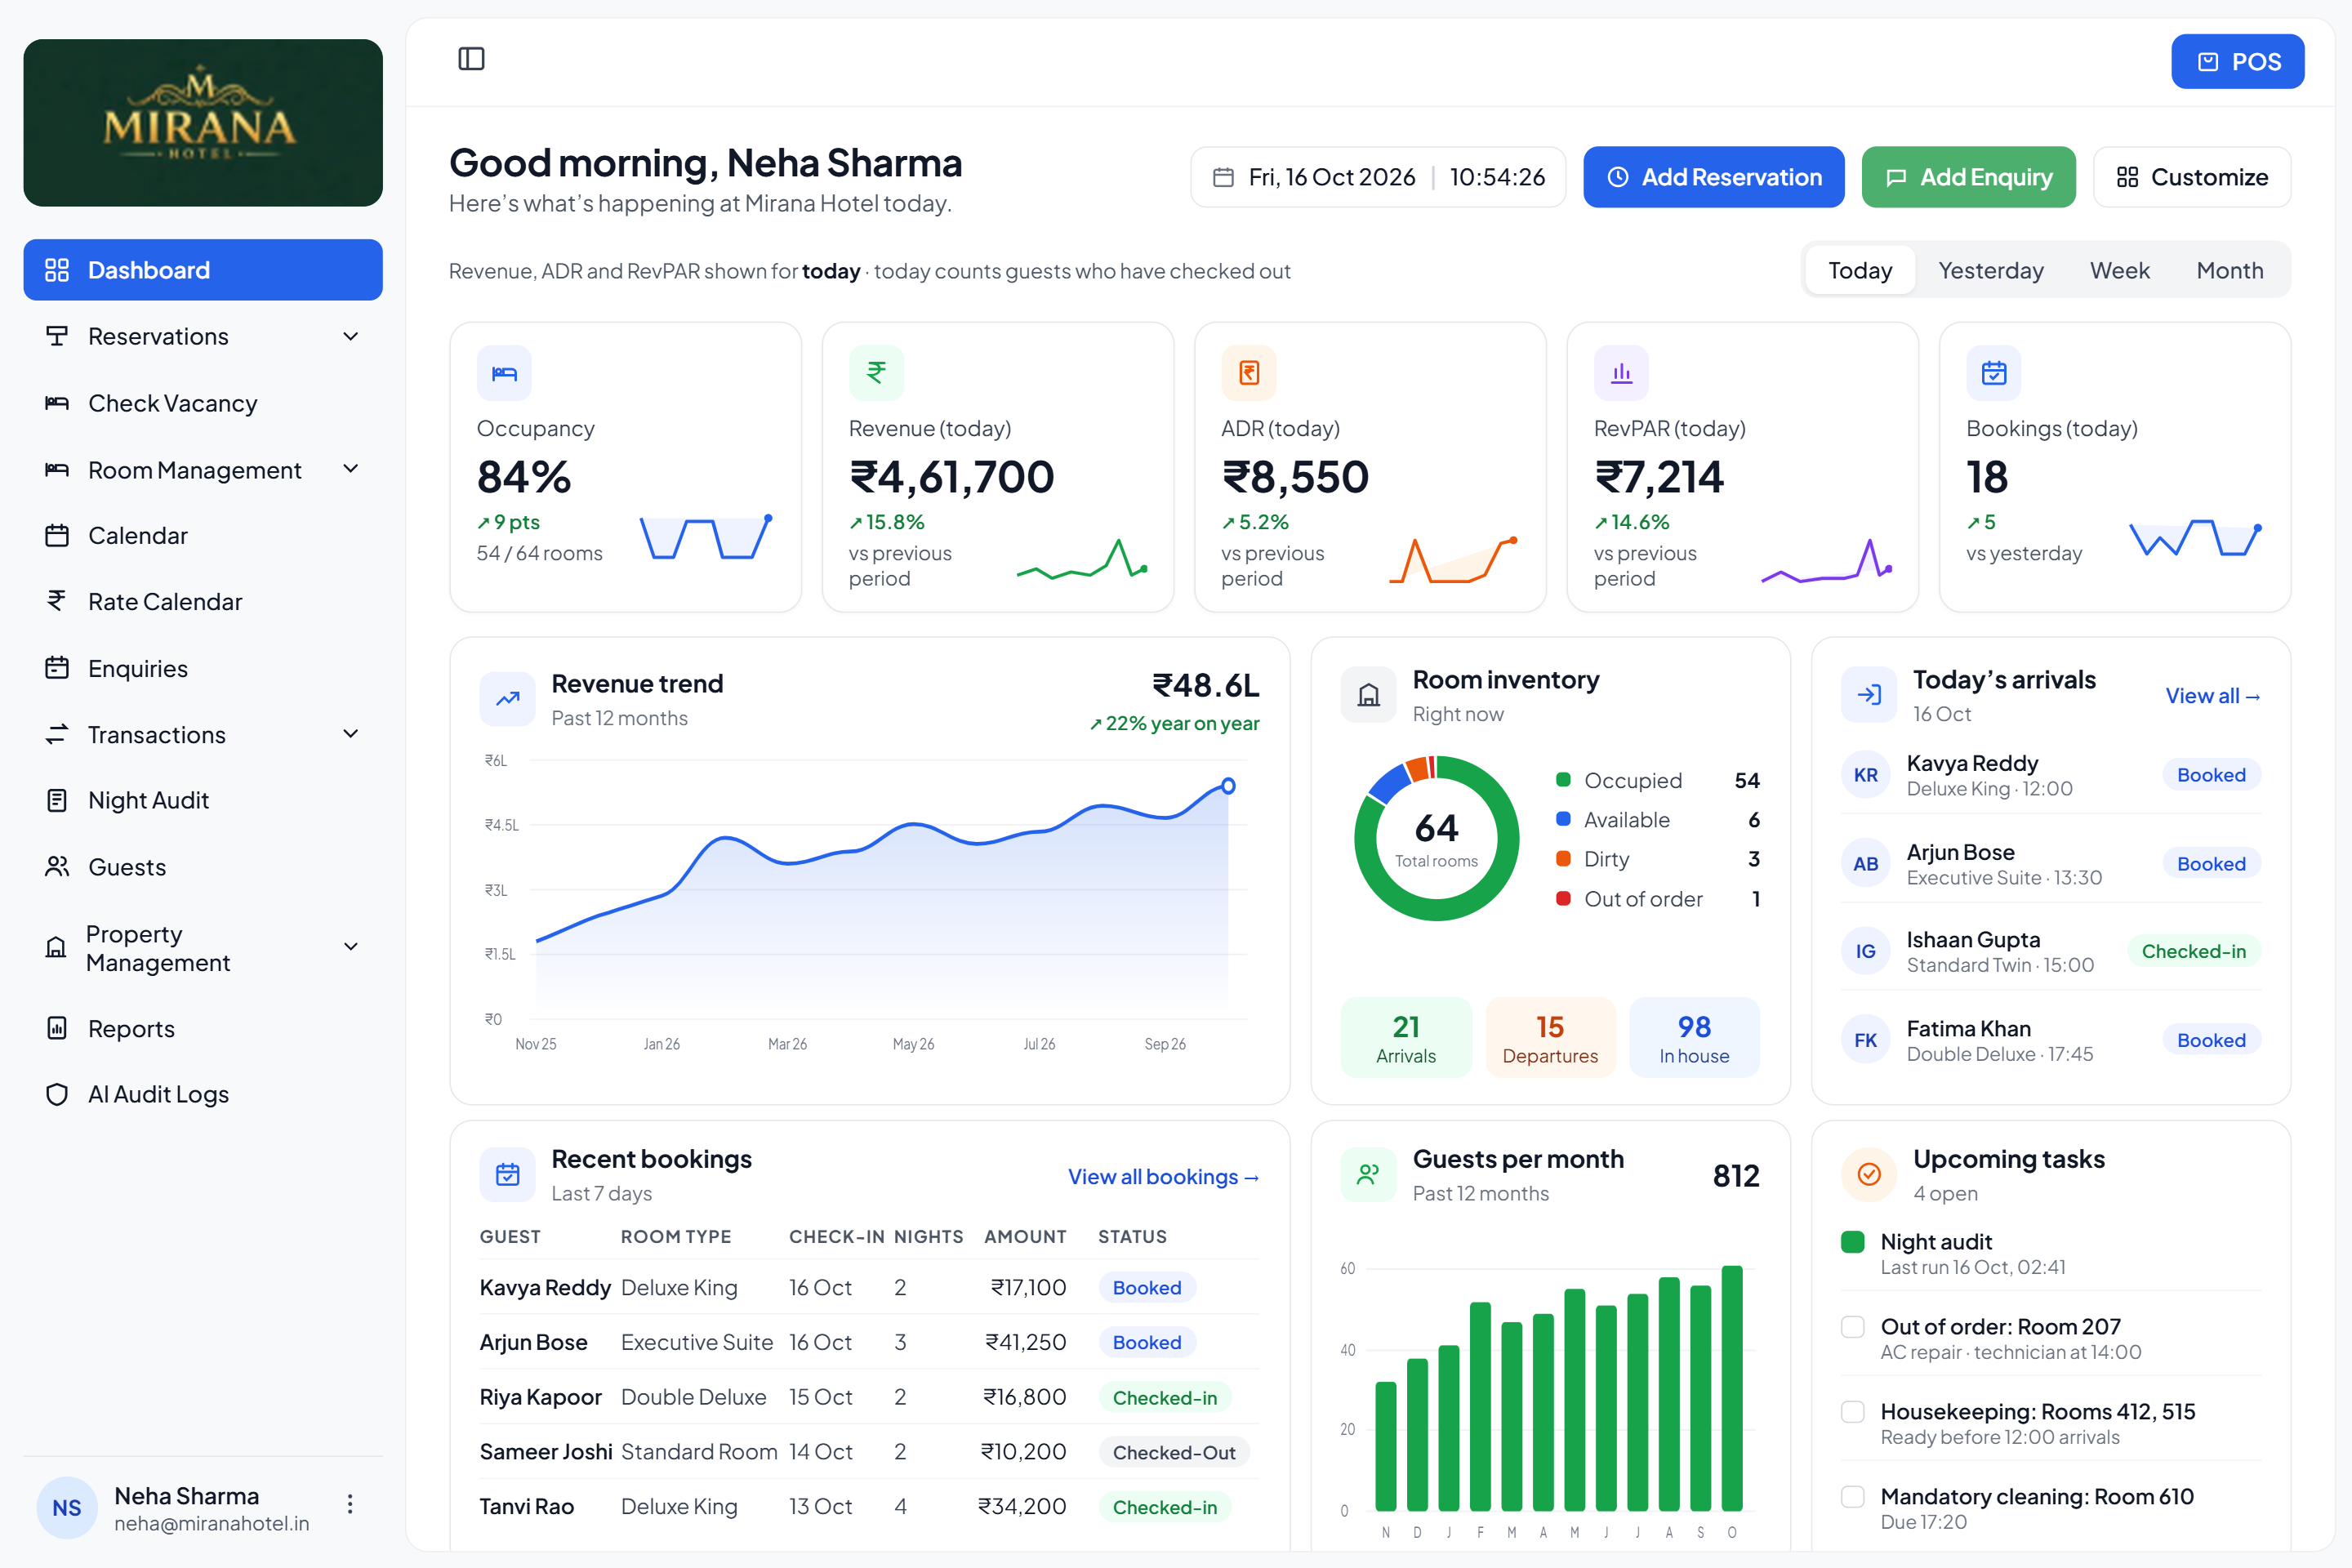Expand the Property Management chevron

tap(351, 947)
